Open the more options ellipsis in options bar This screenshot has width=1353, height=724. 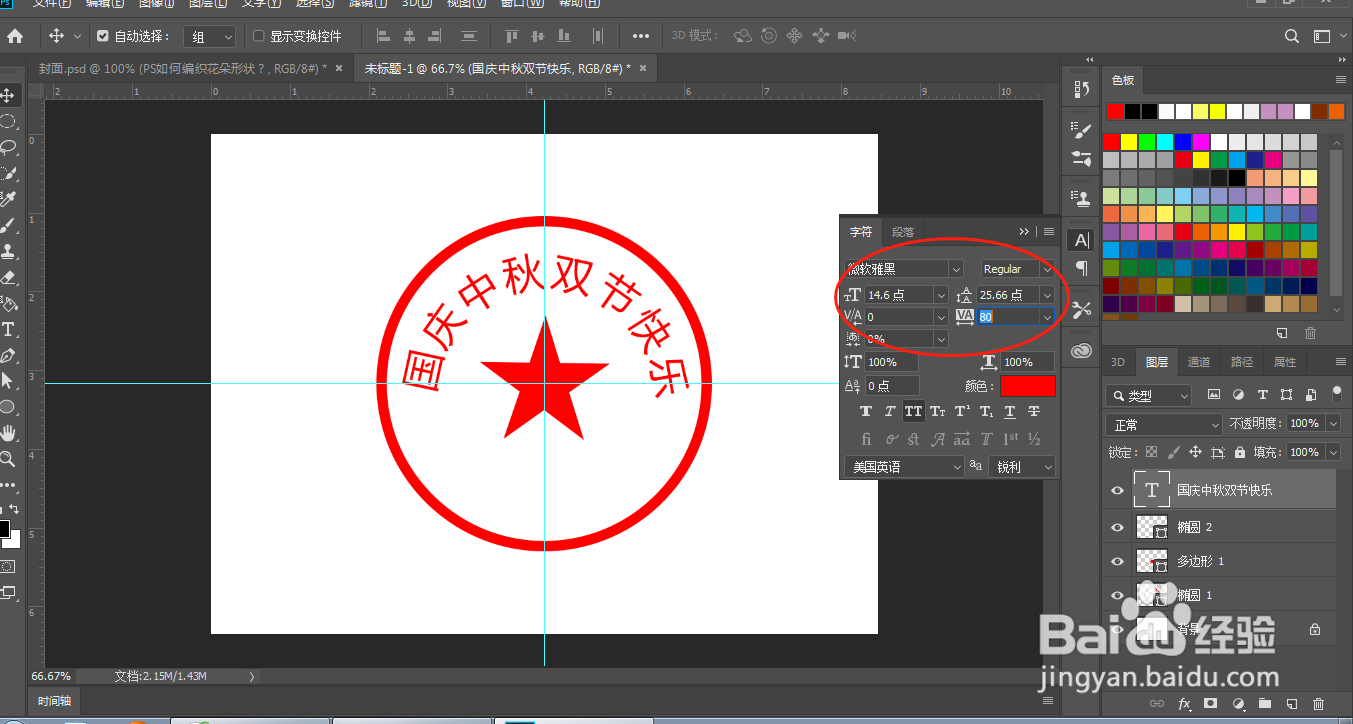pos(641,36)
